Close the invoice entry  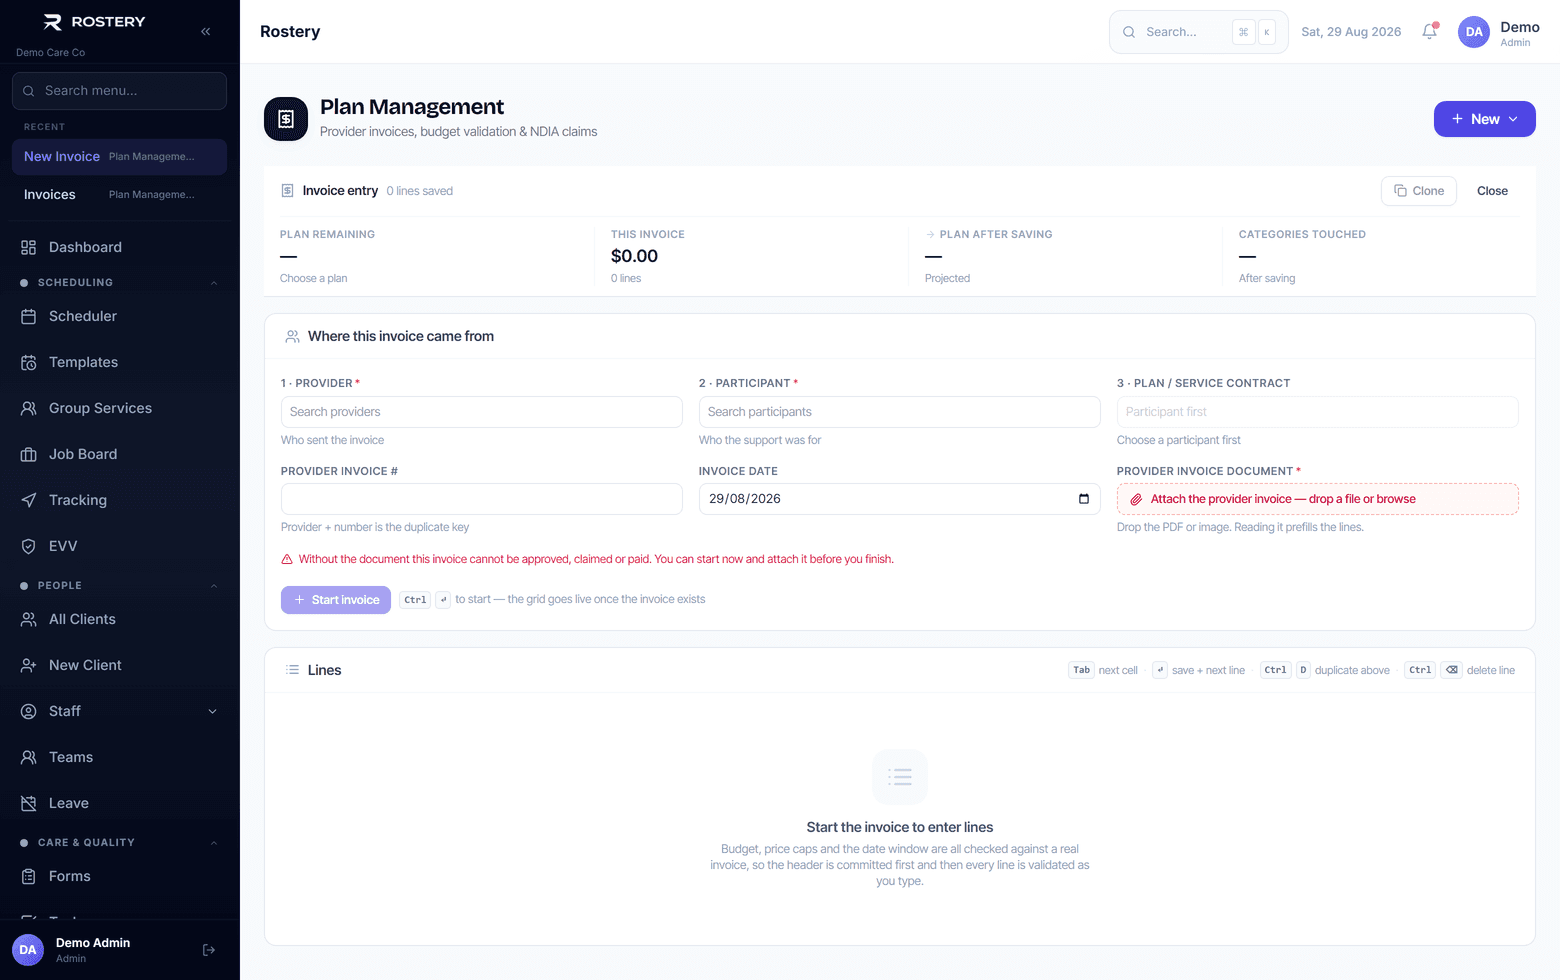1492,191
